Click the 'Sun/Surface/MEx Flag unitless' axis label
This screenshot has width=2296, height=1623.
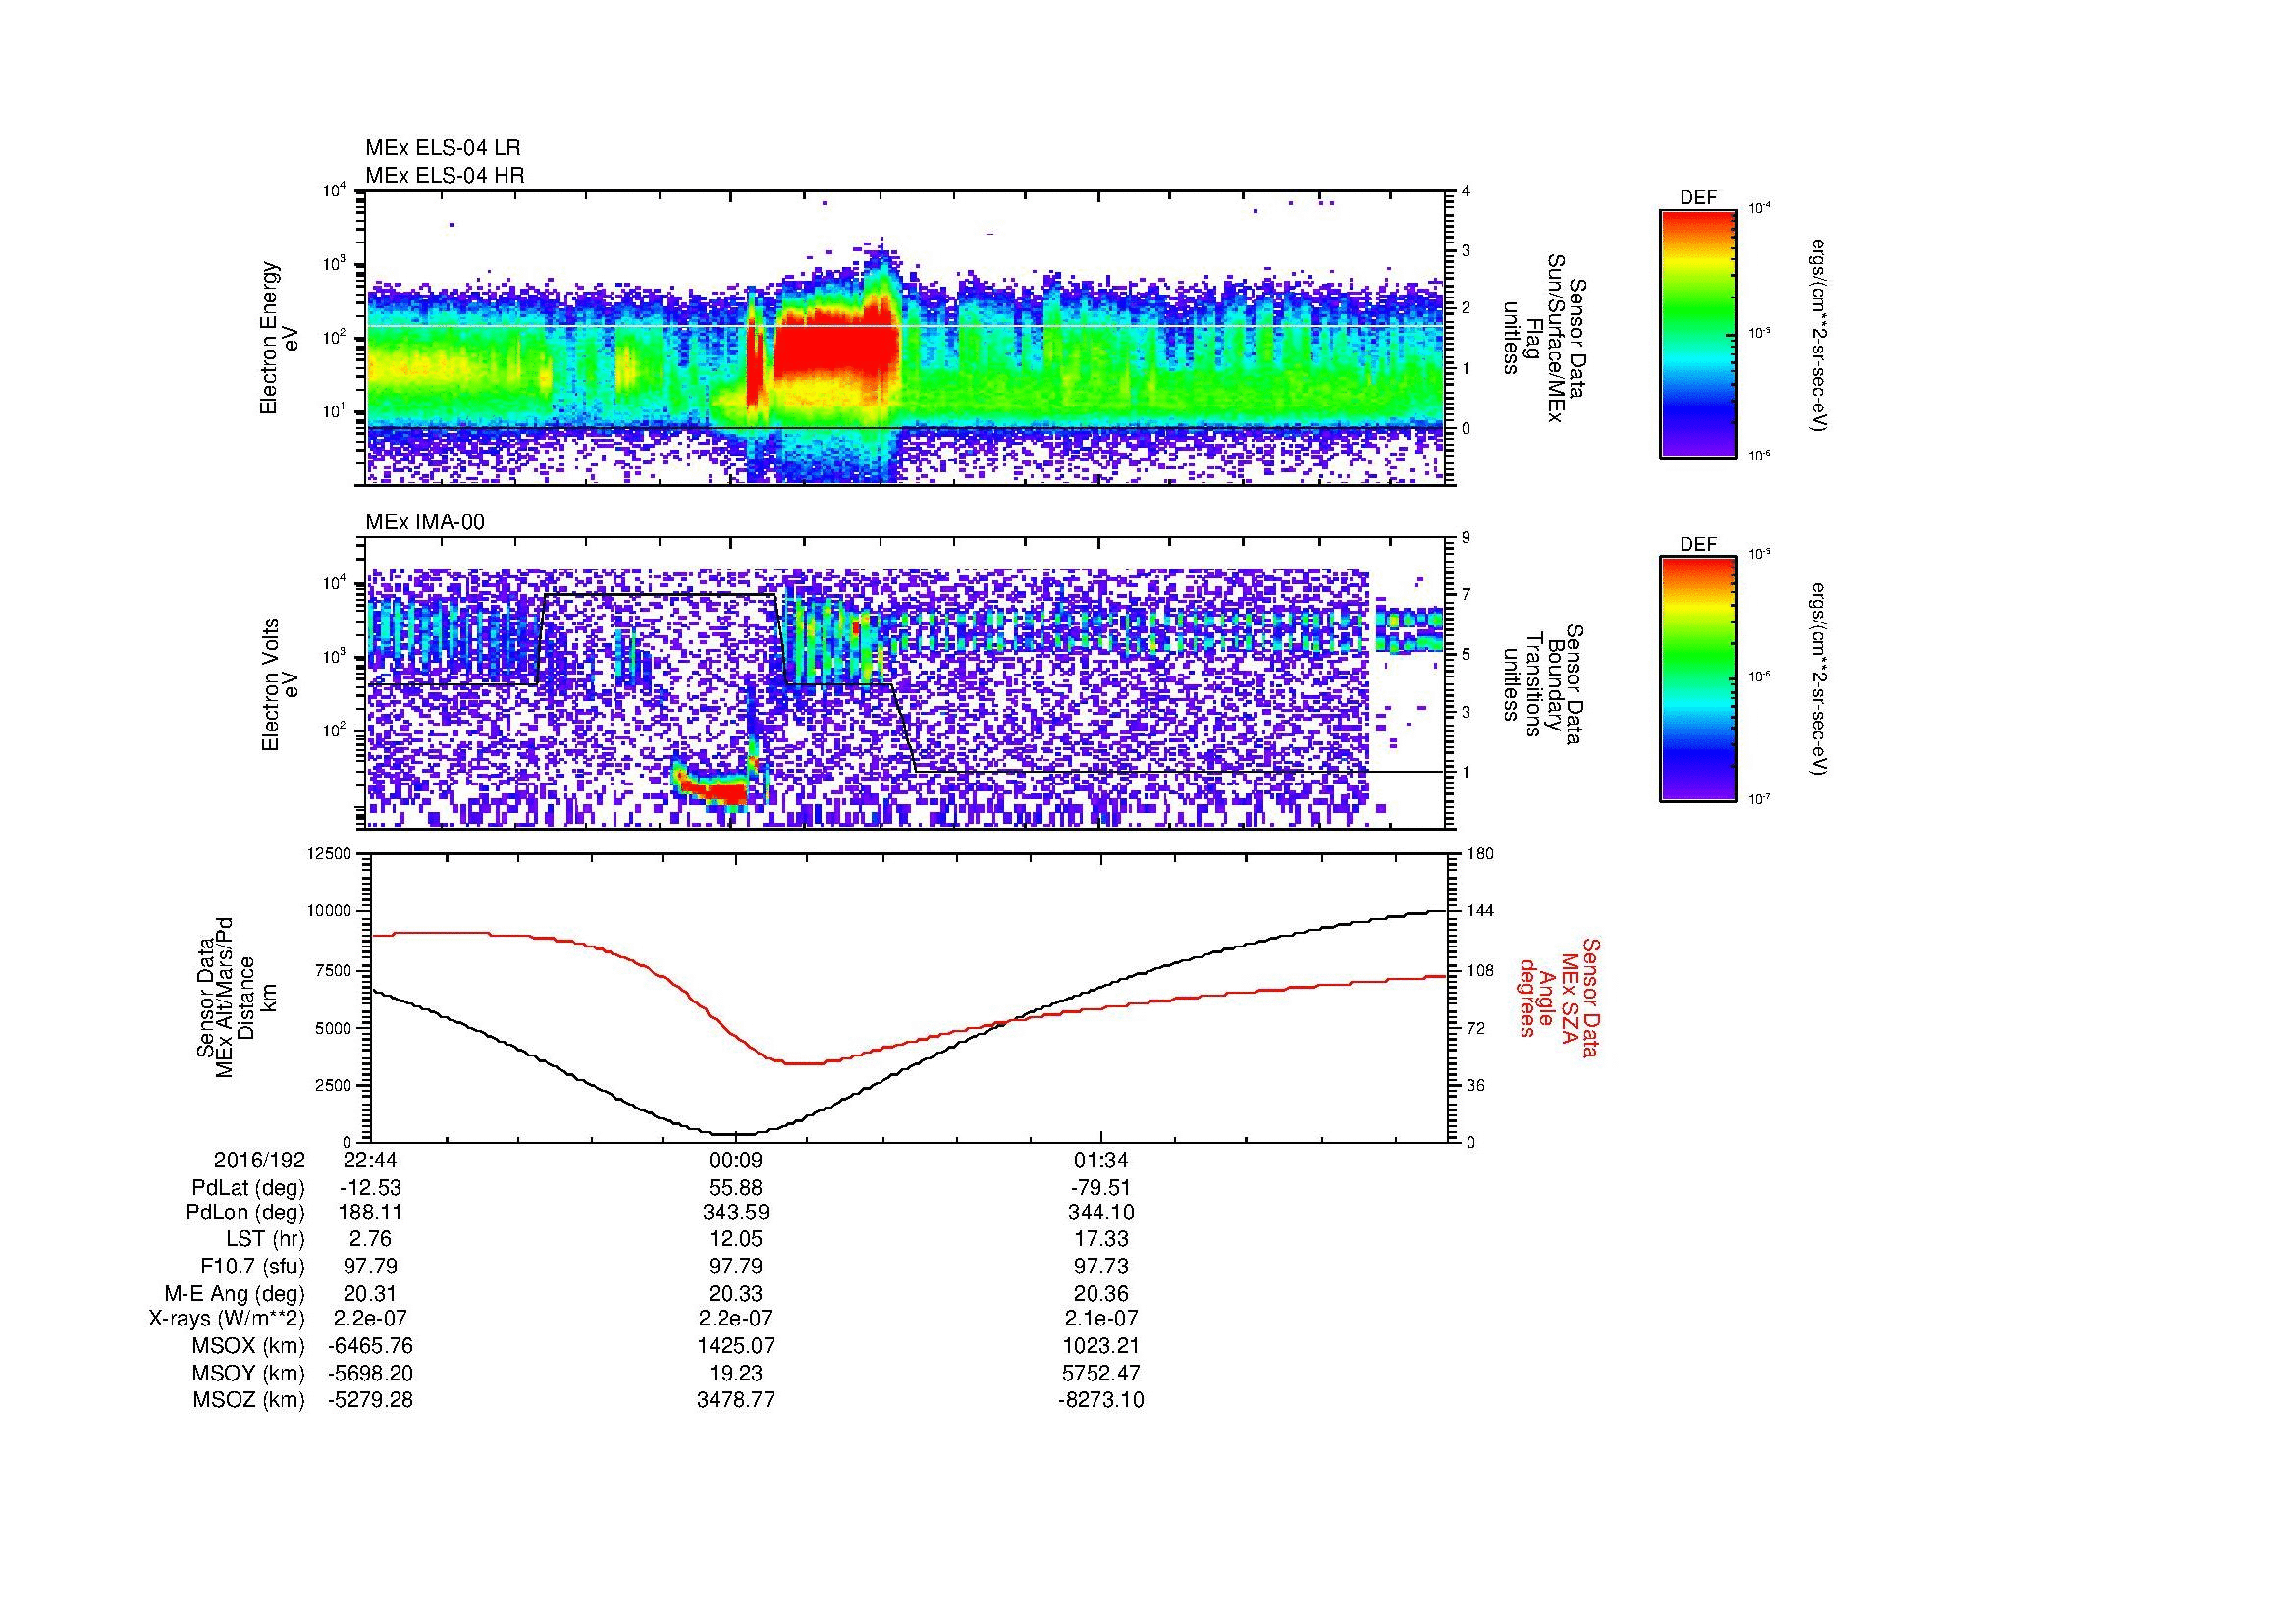[1545, 338]
